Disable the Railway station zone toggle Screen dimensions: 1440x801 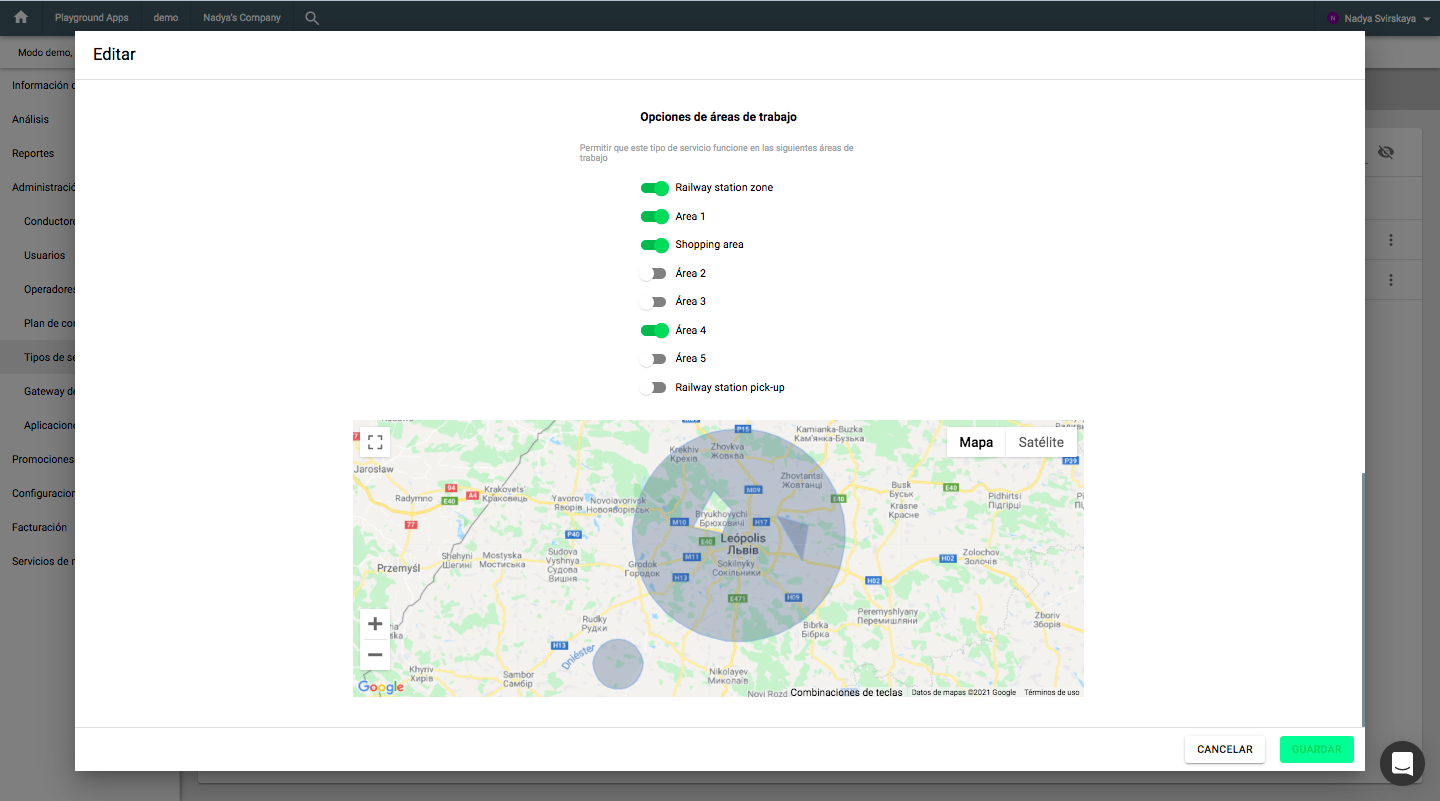point(655,188)
